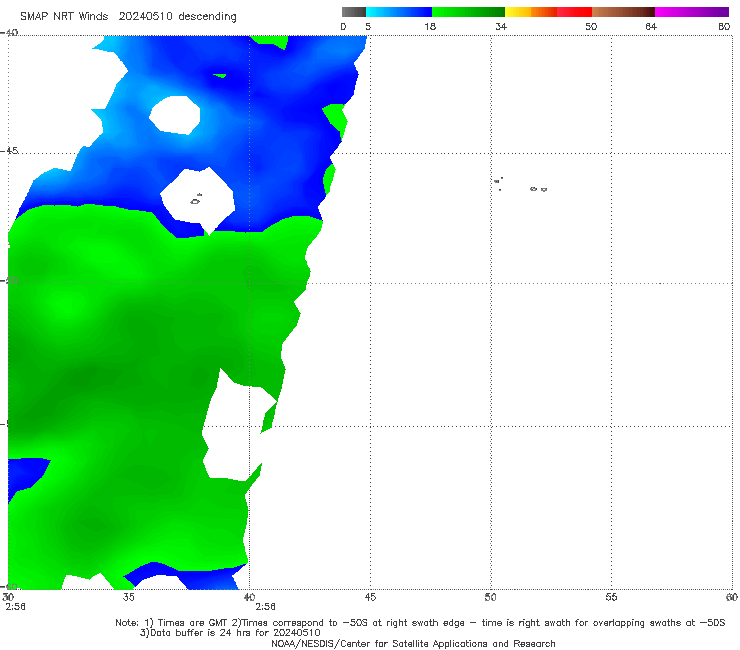Click the longitude axis label '40'

(249, 597)
